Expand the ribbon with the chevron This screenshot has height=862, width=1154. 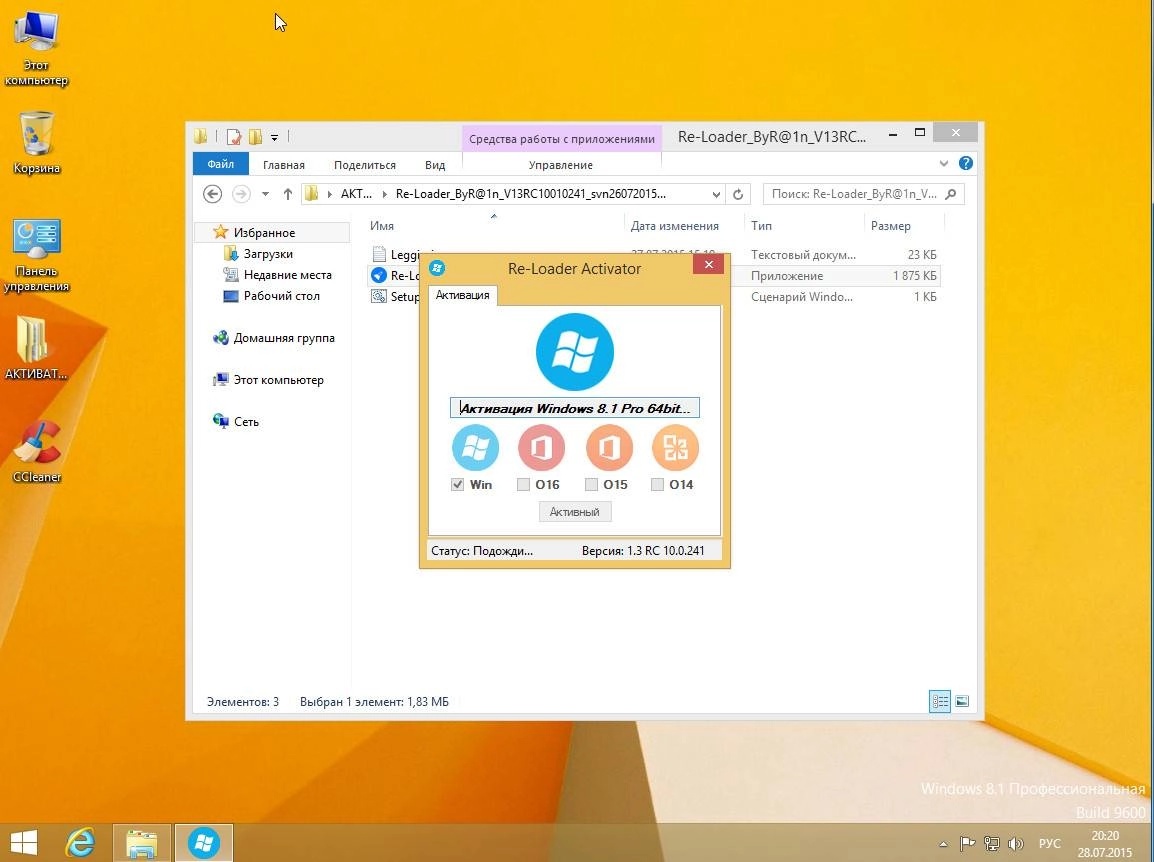tap(944, 163)
